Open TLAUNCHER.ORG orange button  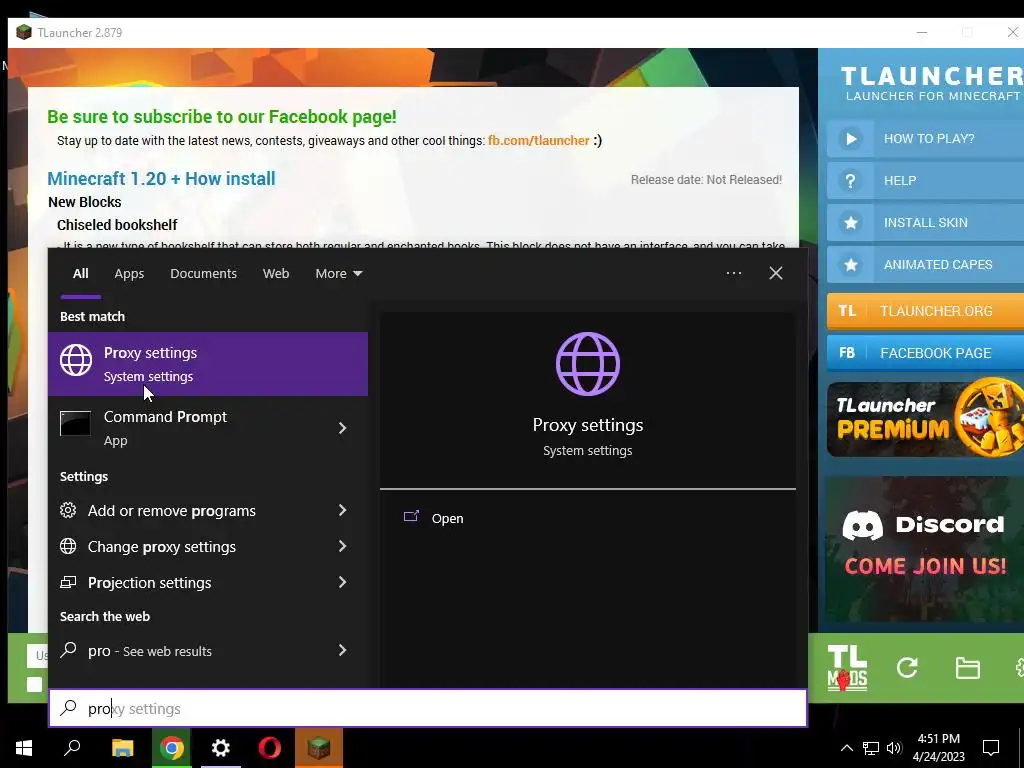click(x=925, y=311)
